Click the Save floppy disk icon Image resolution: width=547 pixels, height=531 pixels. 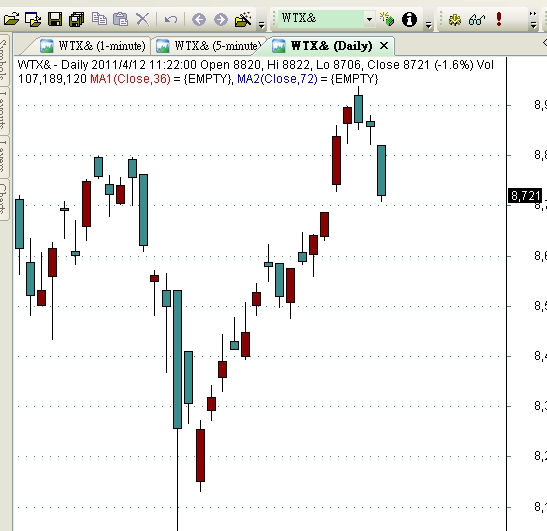point(55,19)
